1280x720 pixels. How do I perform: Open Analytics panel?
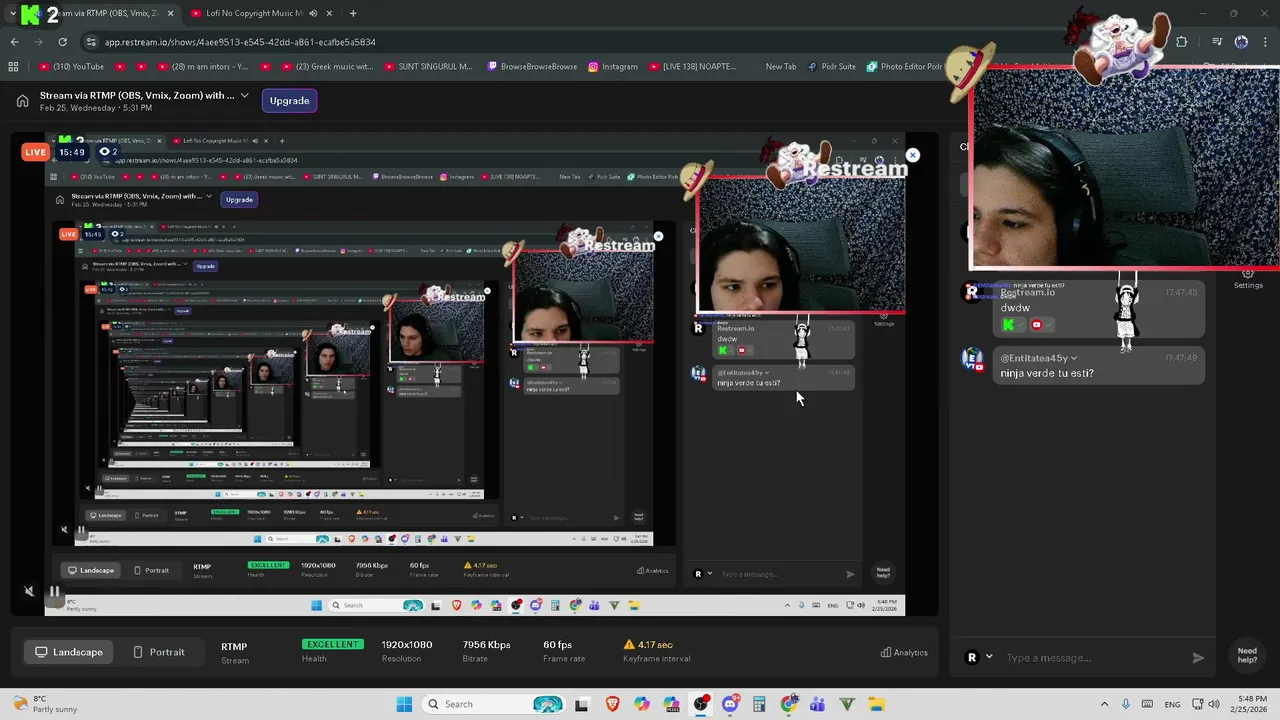tap(904, 652)
